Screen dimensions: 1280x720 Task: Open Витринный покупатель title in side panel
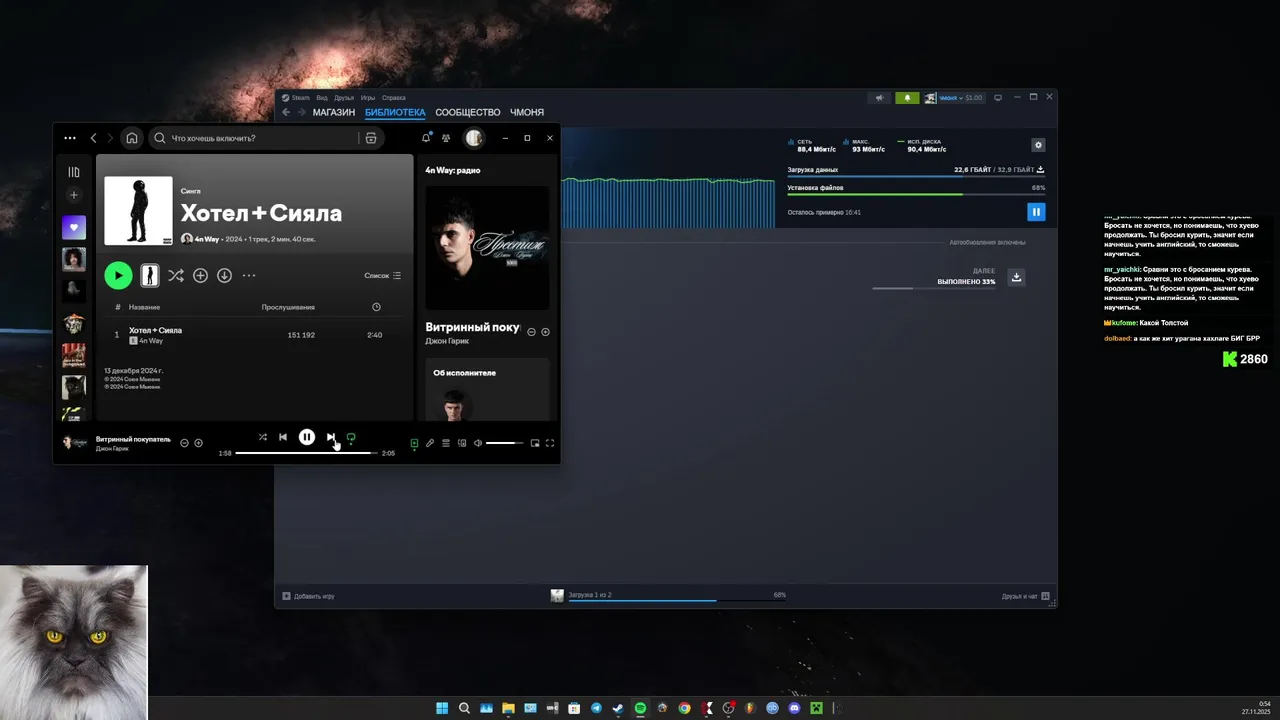coord(472,327)
